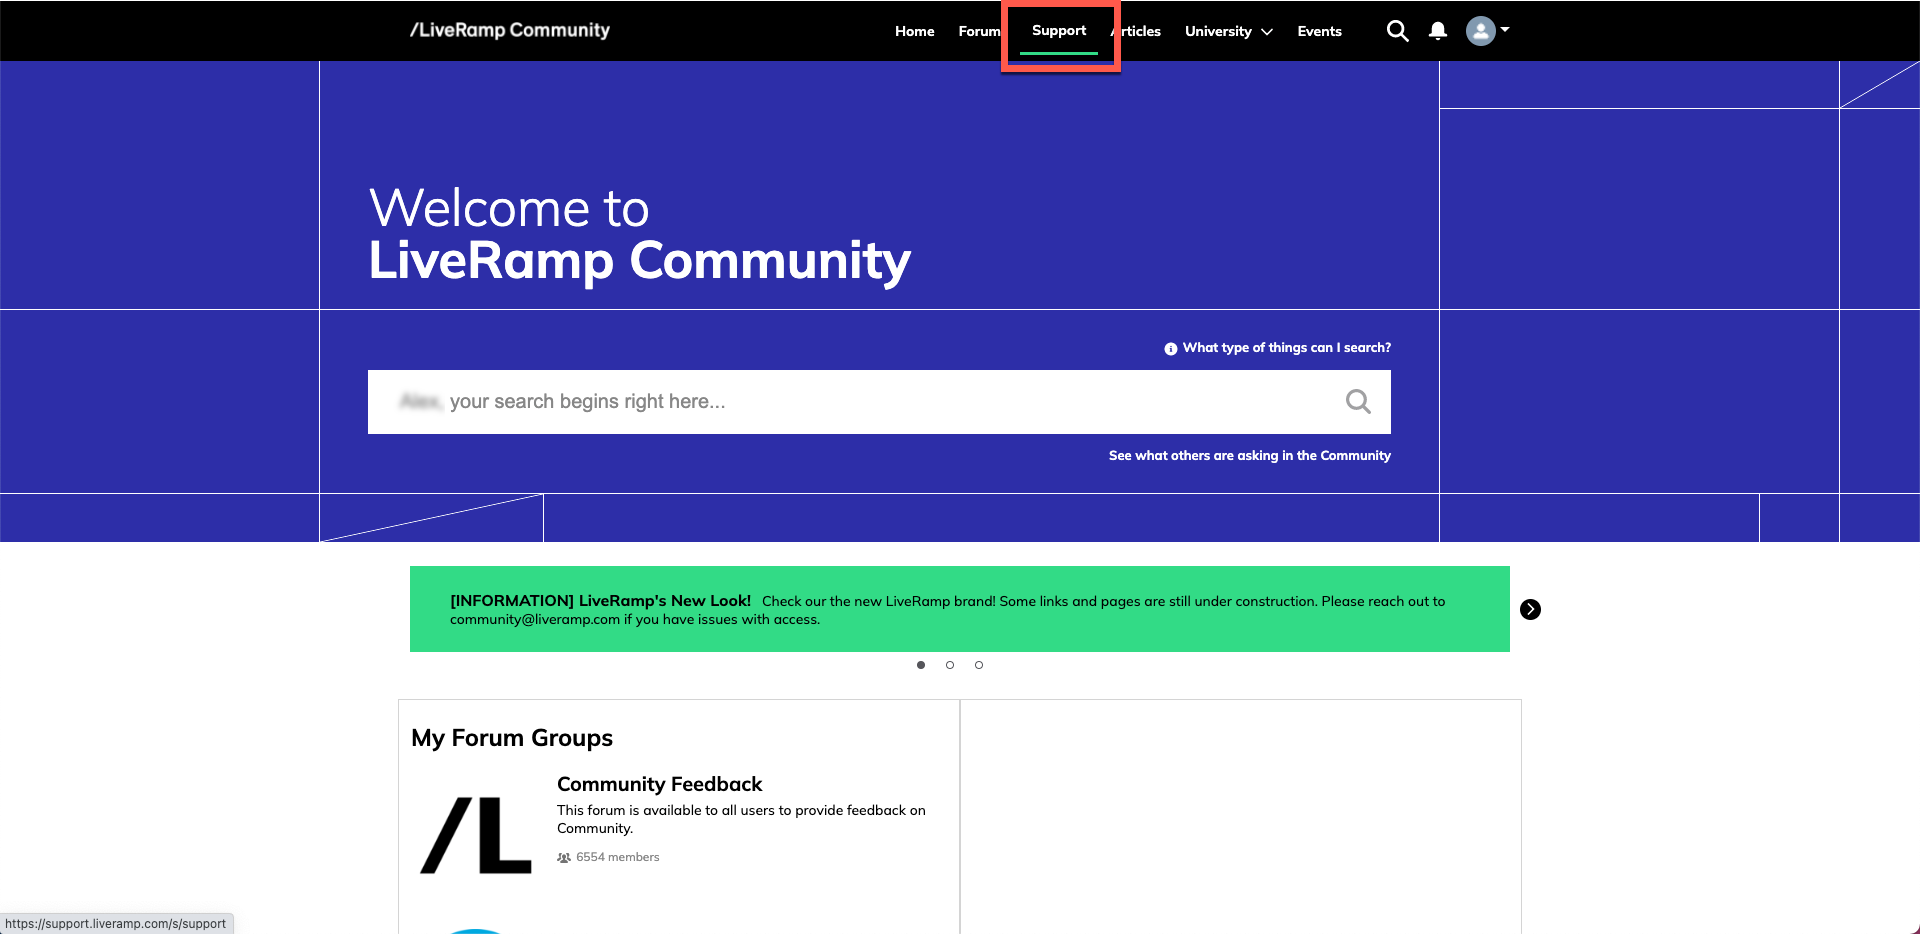The height and width of the screenshot is (934, 1920).
Task: Click the LiveRamp Community logo
Action: click(510, 30)
